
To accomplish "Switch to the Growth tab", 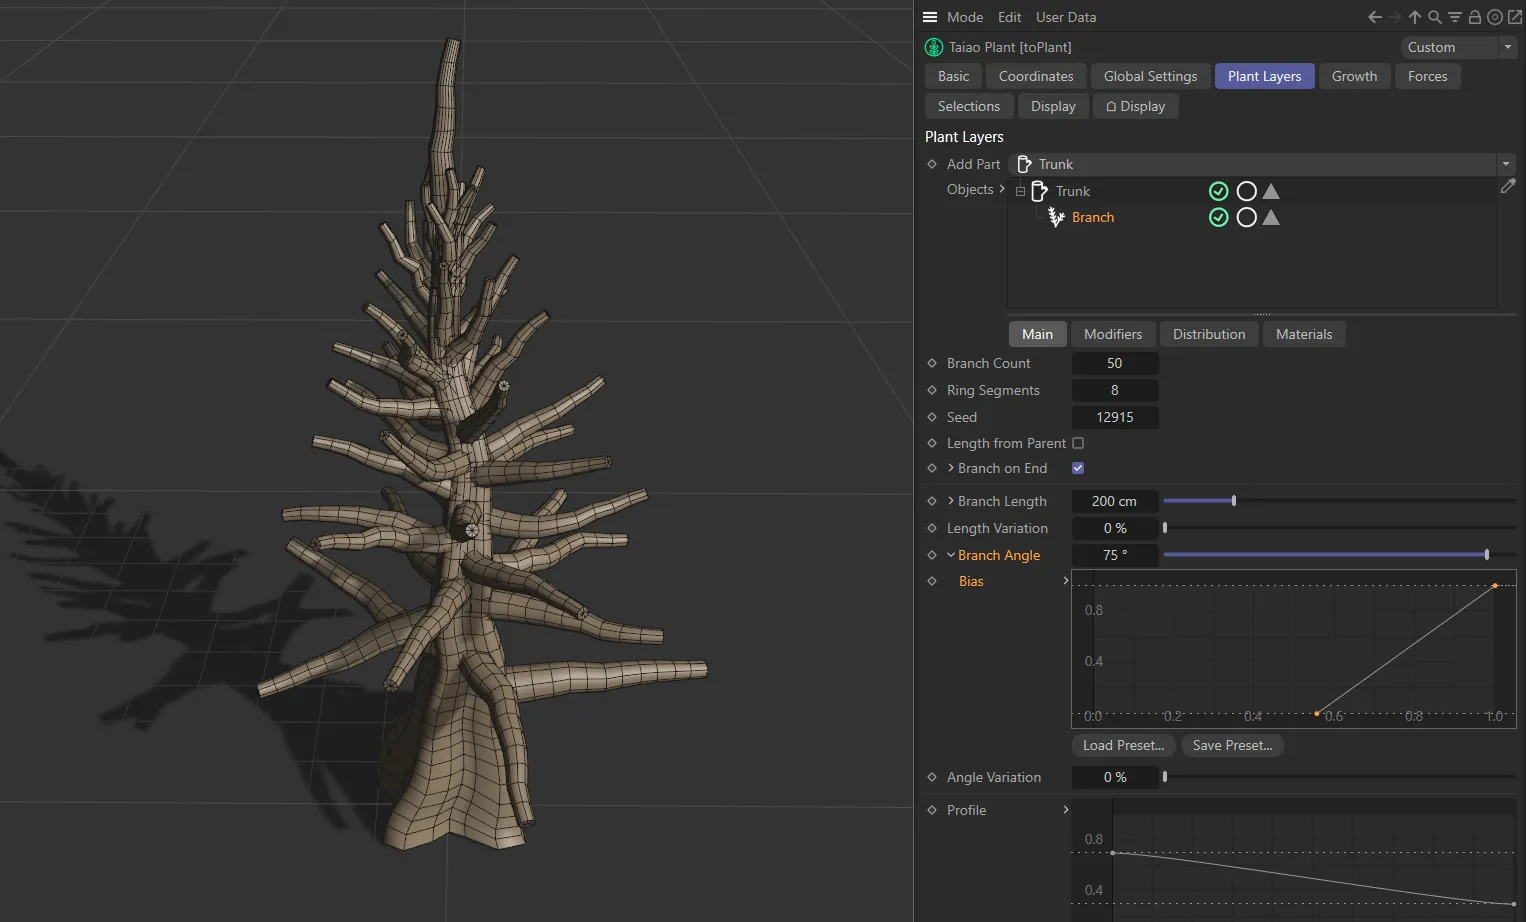I will click(1354, 76).
